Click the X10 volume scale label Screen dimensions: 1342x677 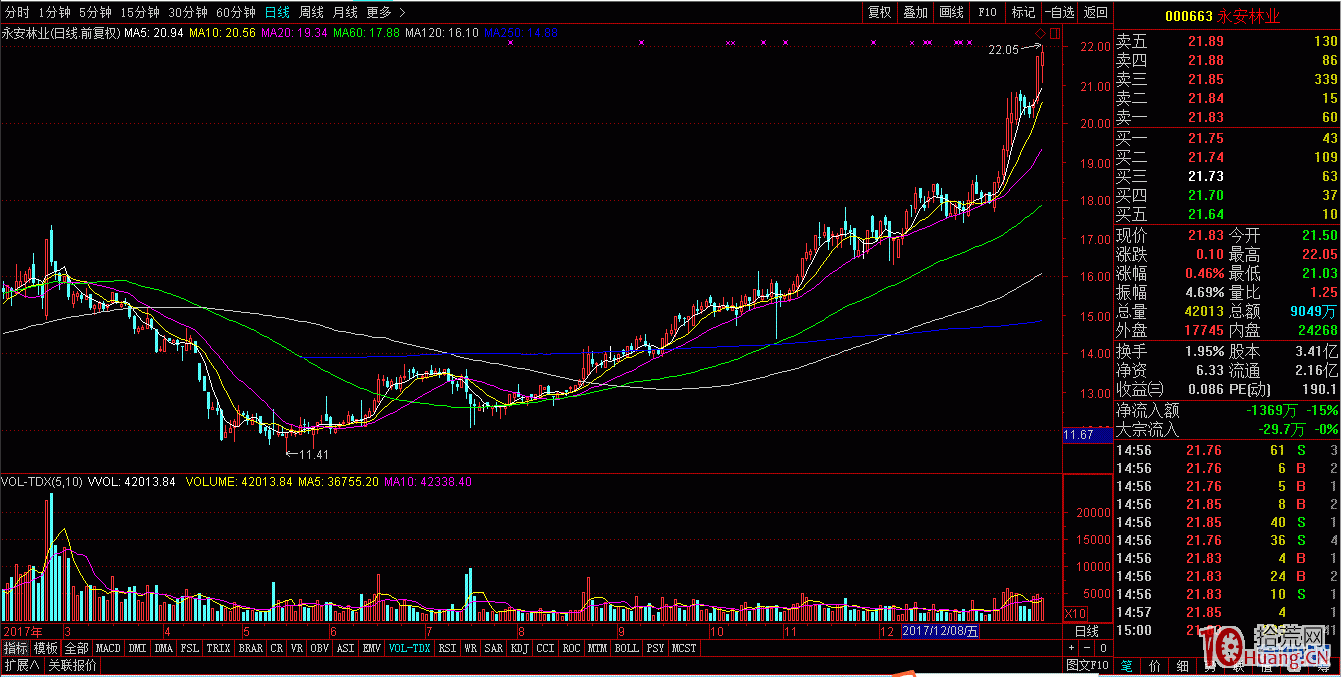click(x=1074, y=613)
